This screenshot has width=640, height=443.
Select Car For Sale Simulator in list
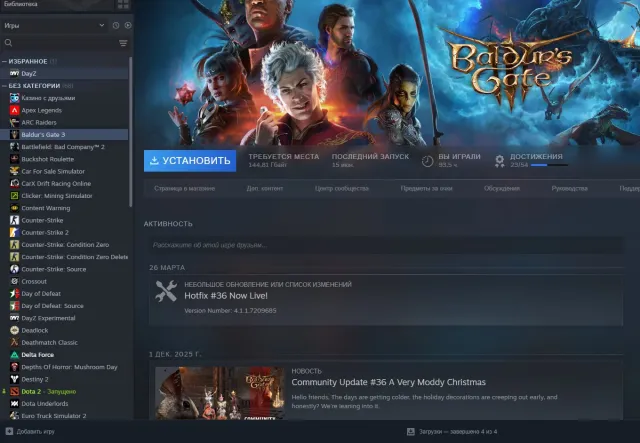[64, 171]
